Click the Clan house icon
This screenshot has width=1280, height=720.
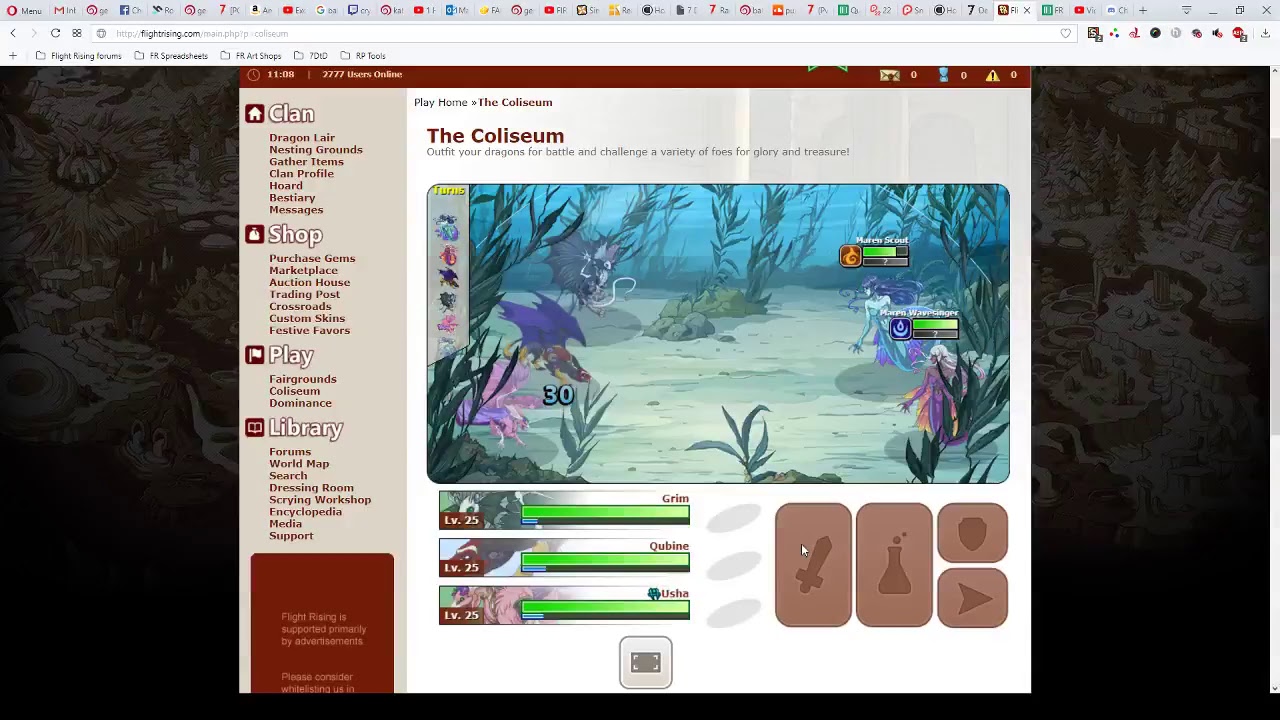[x=255, y=114]
